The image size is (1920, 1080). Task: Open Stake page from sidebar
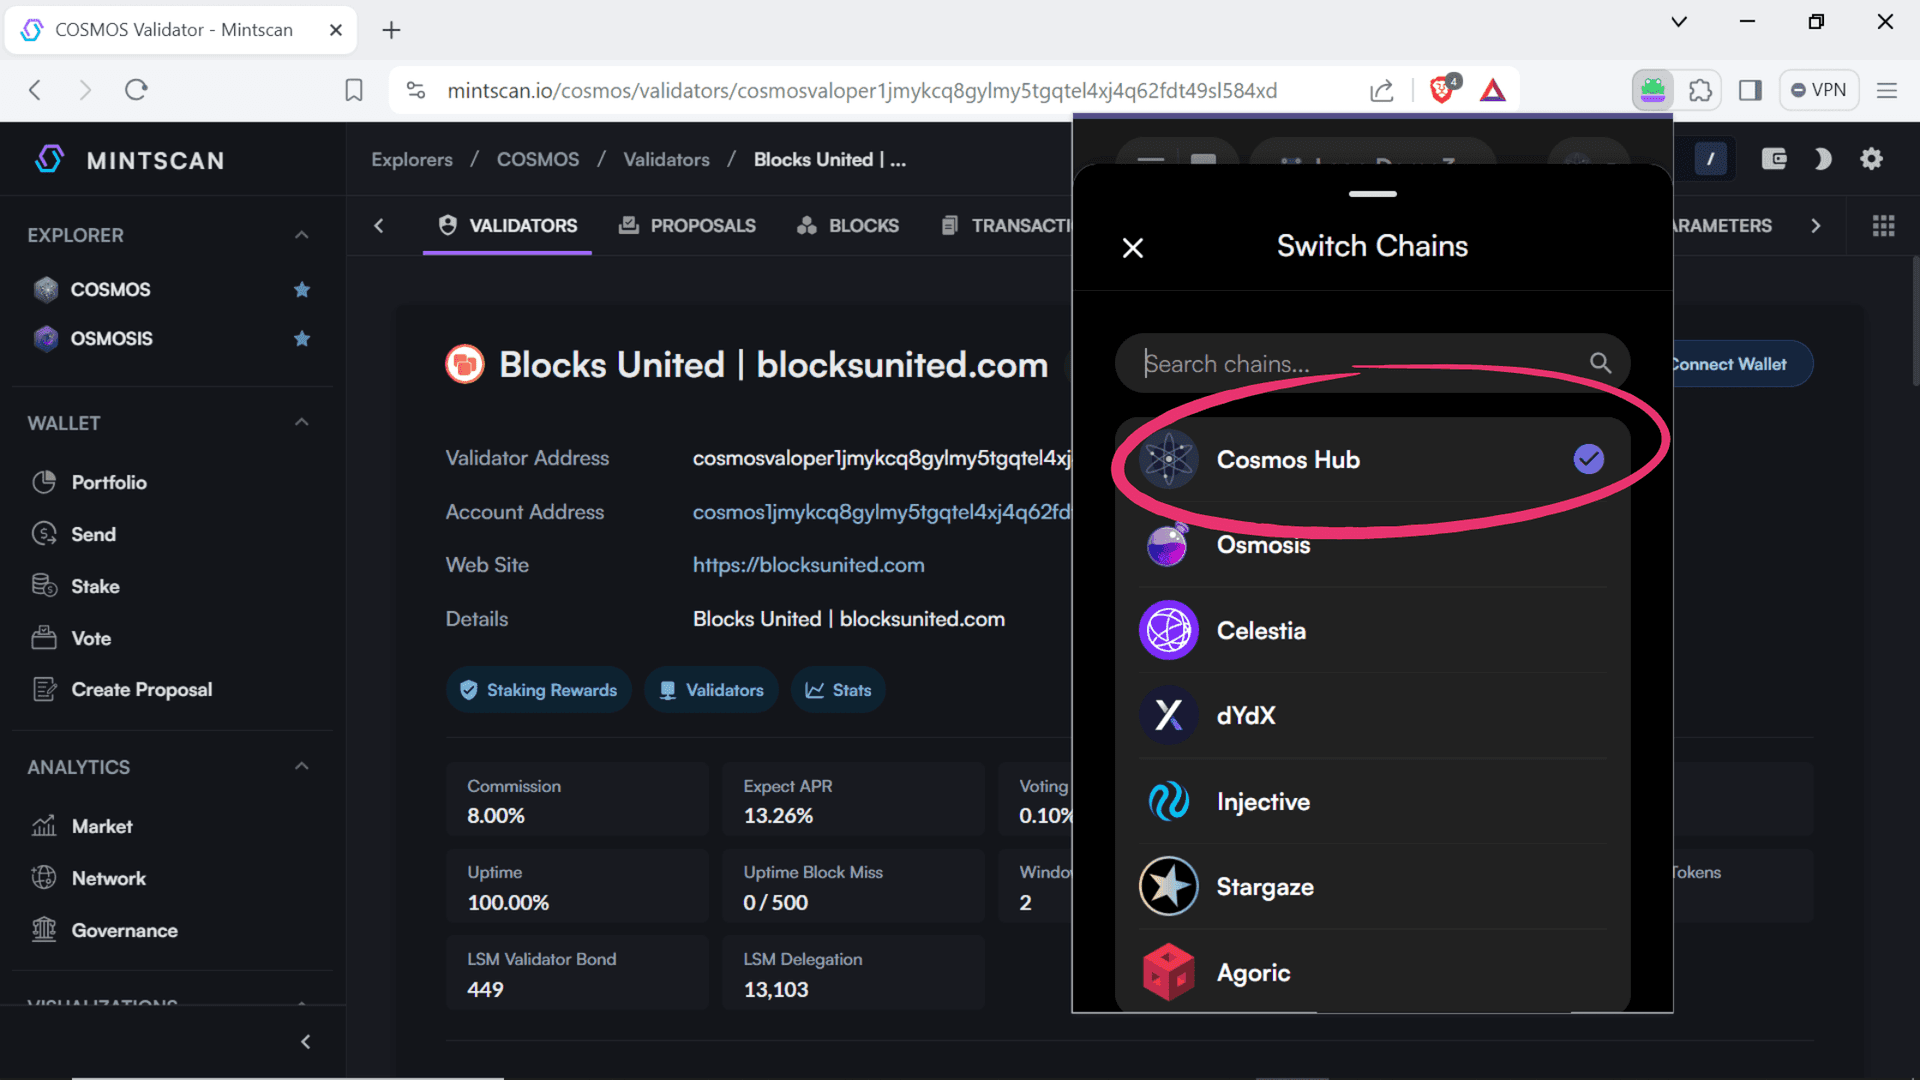coord(95,587)
